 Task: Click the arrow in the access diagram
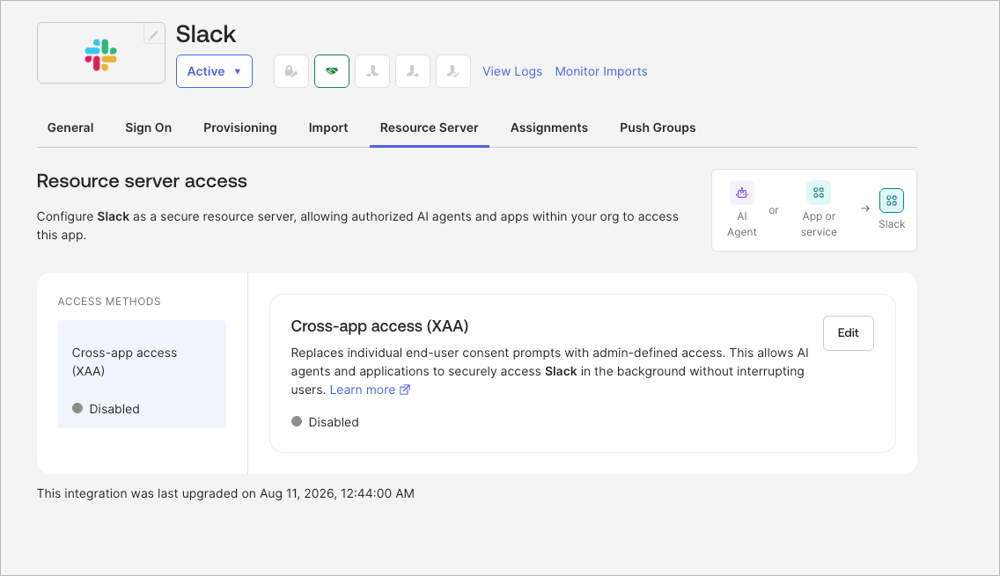(865, 209)
